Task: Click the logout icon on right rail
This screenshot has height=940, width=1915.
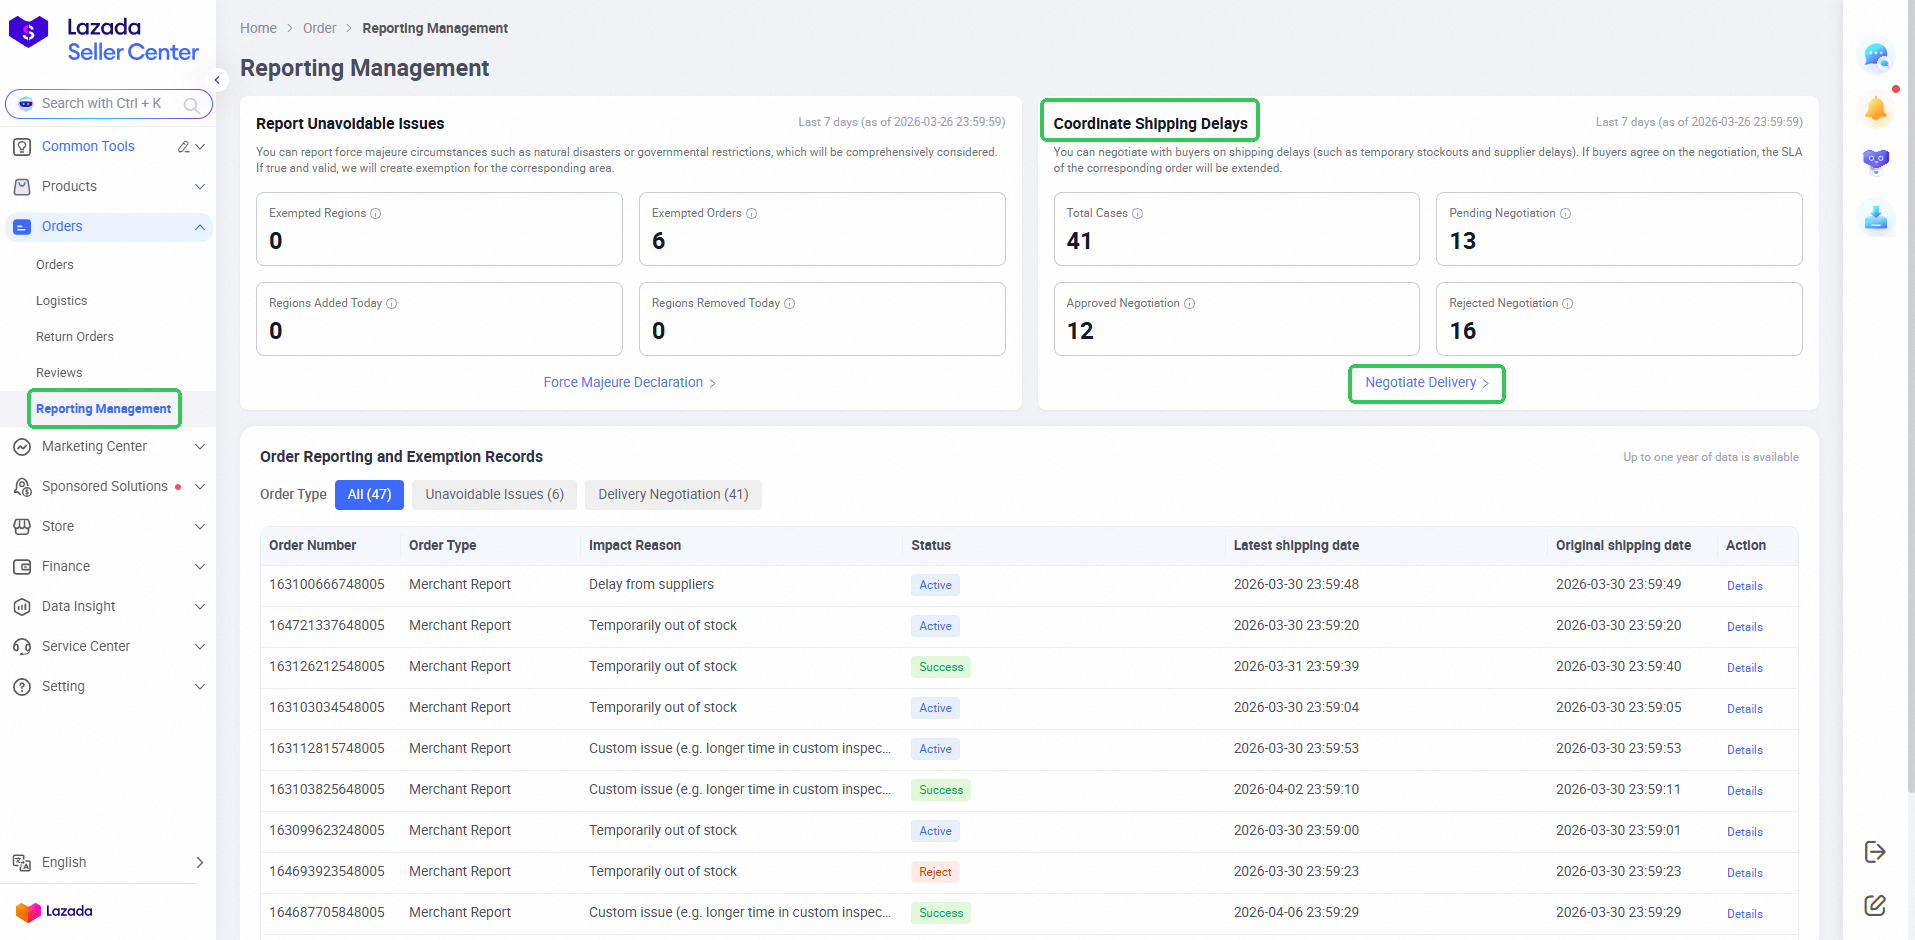Action: coord(1875,852)
